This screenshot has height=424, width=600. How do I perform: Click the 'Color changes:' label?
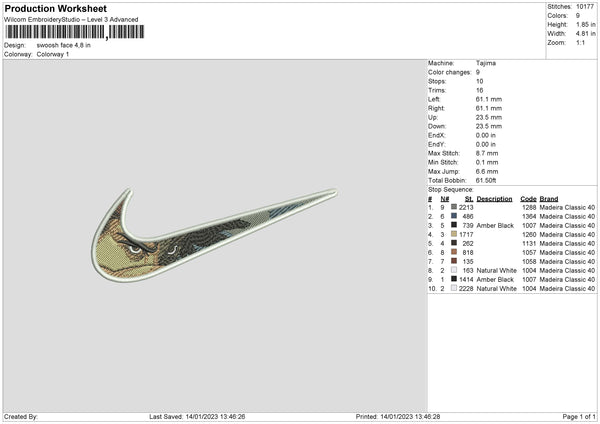(x=450, y=72)
